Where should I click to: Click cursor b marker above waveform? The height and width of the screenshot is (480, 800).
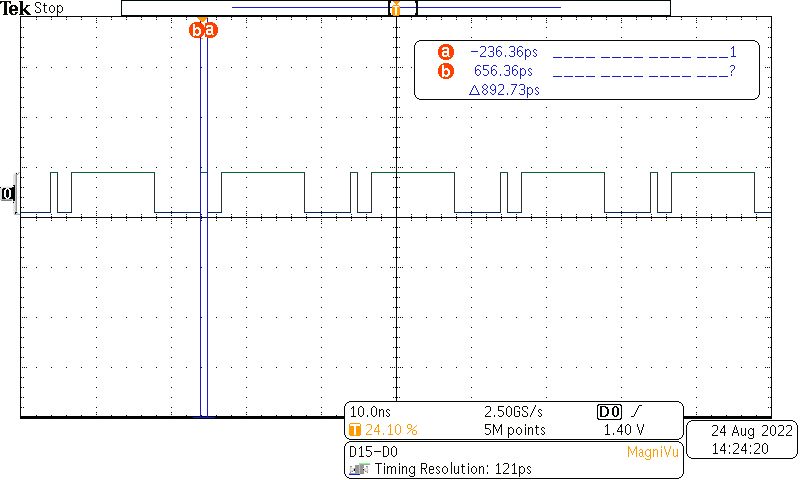[x=196, y=30]
